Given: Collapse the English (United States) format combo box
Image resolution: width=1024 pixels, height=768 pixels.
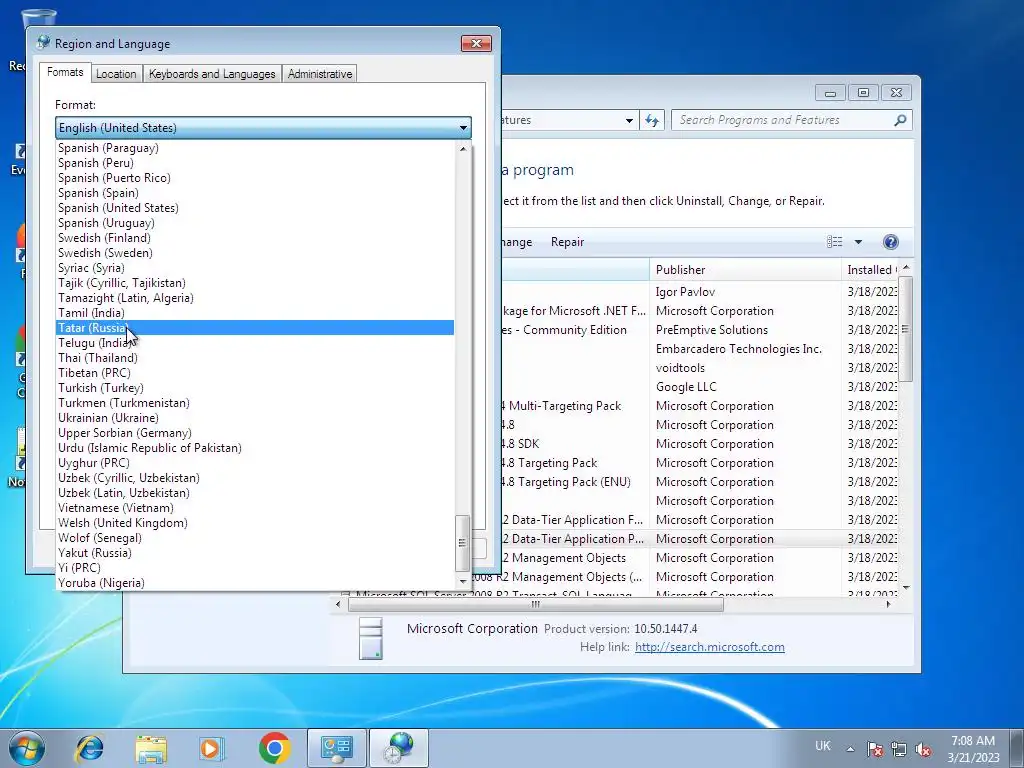Looking at the screenshot, I should (x=263, y=128).
